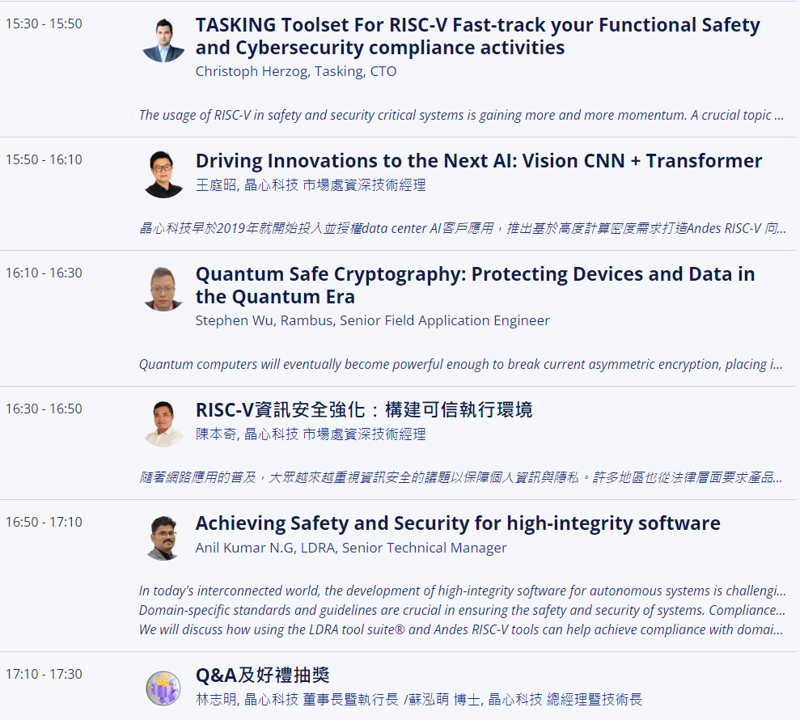Open Achieving Safety and Security session title
Image resolution: width=800 pixels, height=720 pixels.
click(x=458, y=524)
